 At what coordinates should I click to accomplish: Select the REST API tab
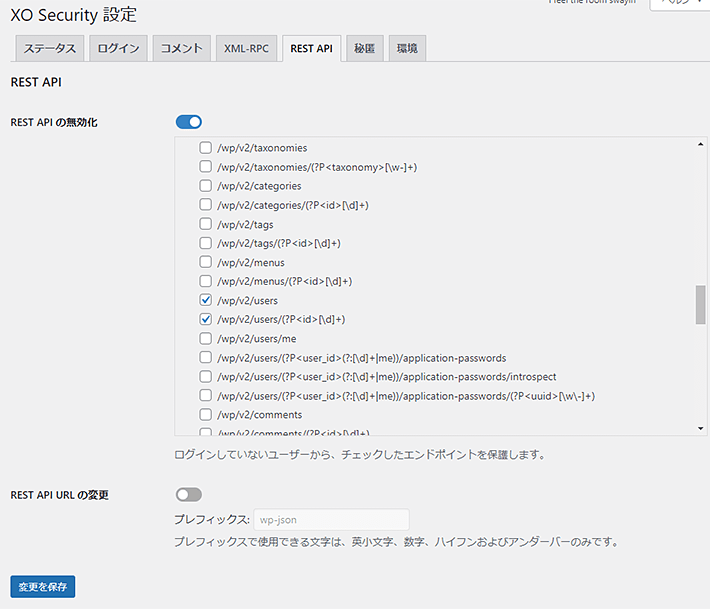(x=312, y=48)
